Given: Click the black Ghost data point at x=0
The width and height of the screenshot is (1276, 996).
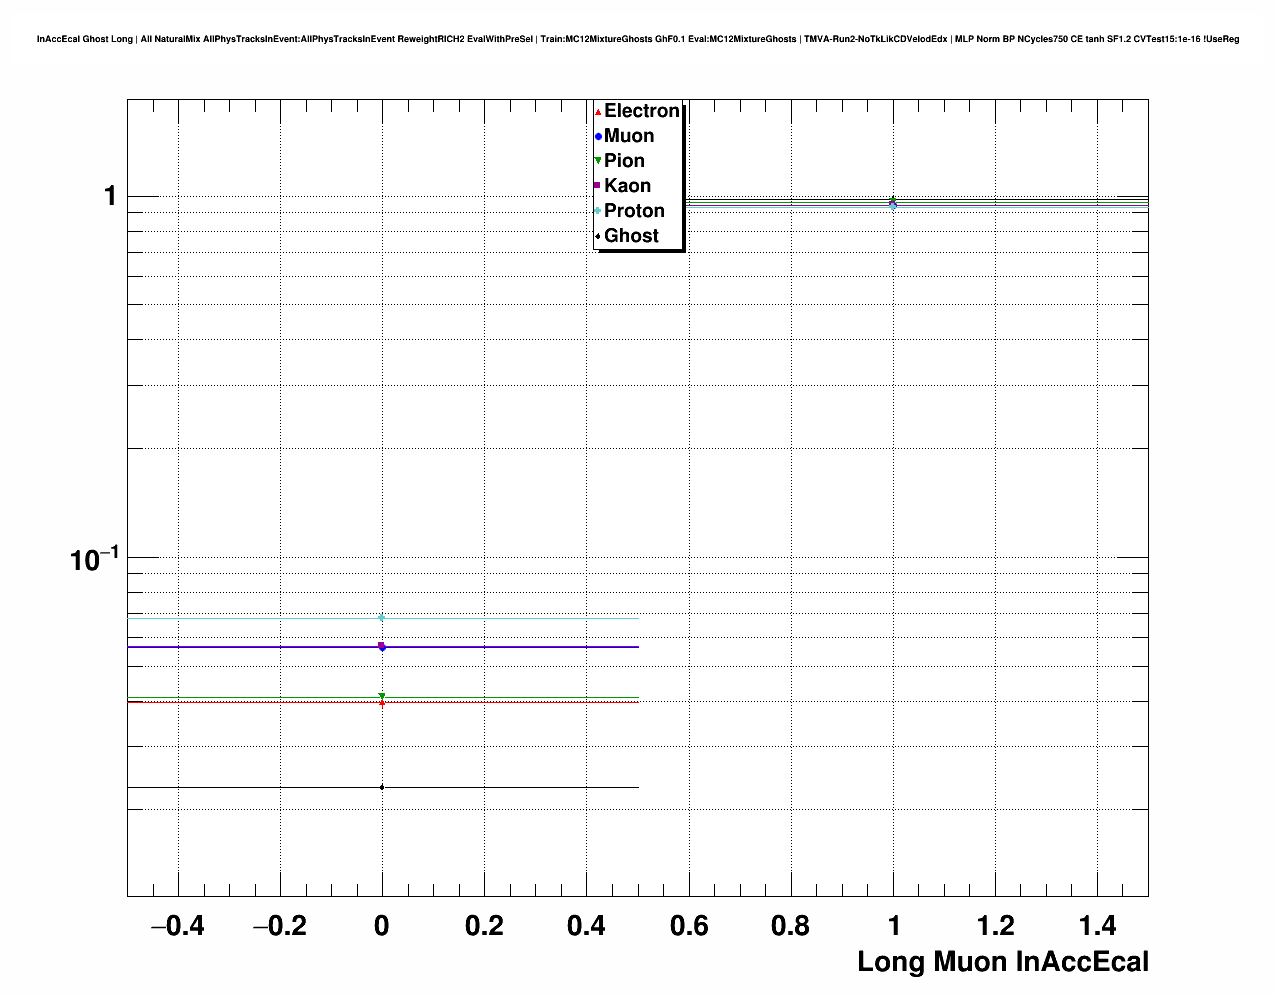Looking at the screenshot, I should (x=382, y=787).
